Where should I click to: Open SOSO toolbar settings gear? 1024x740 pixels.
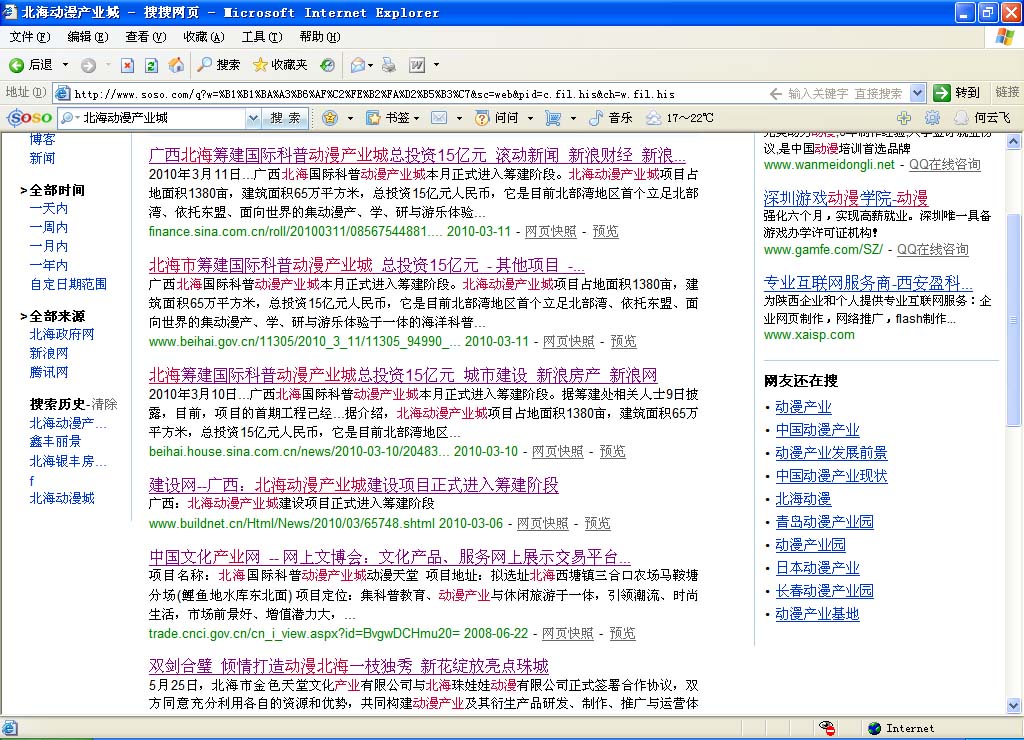click(933, 118)
